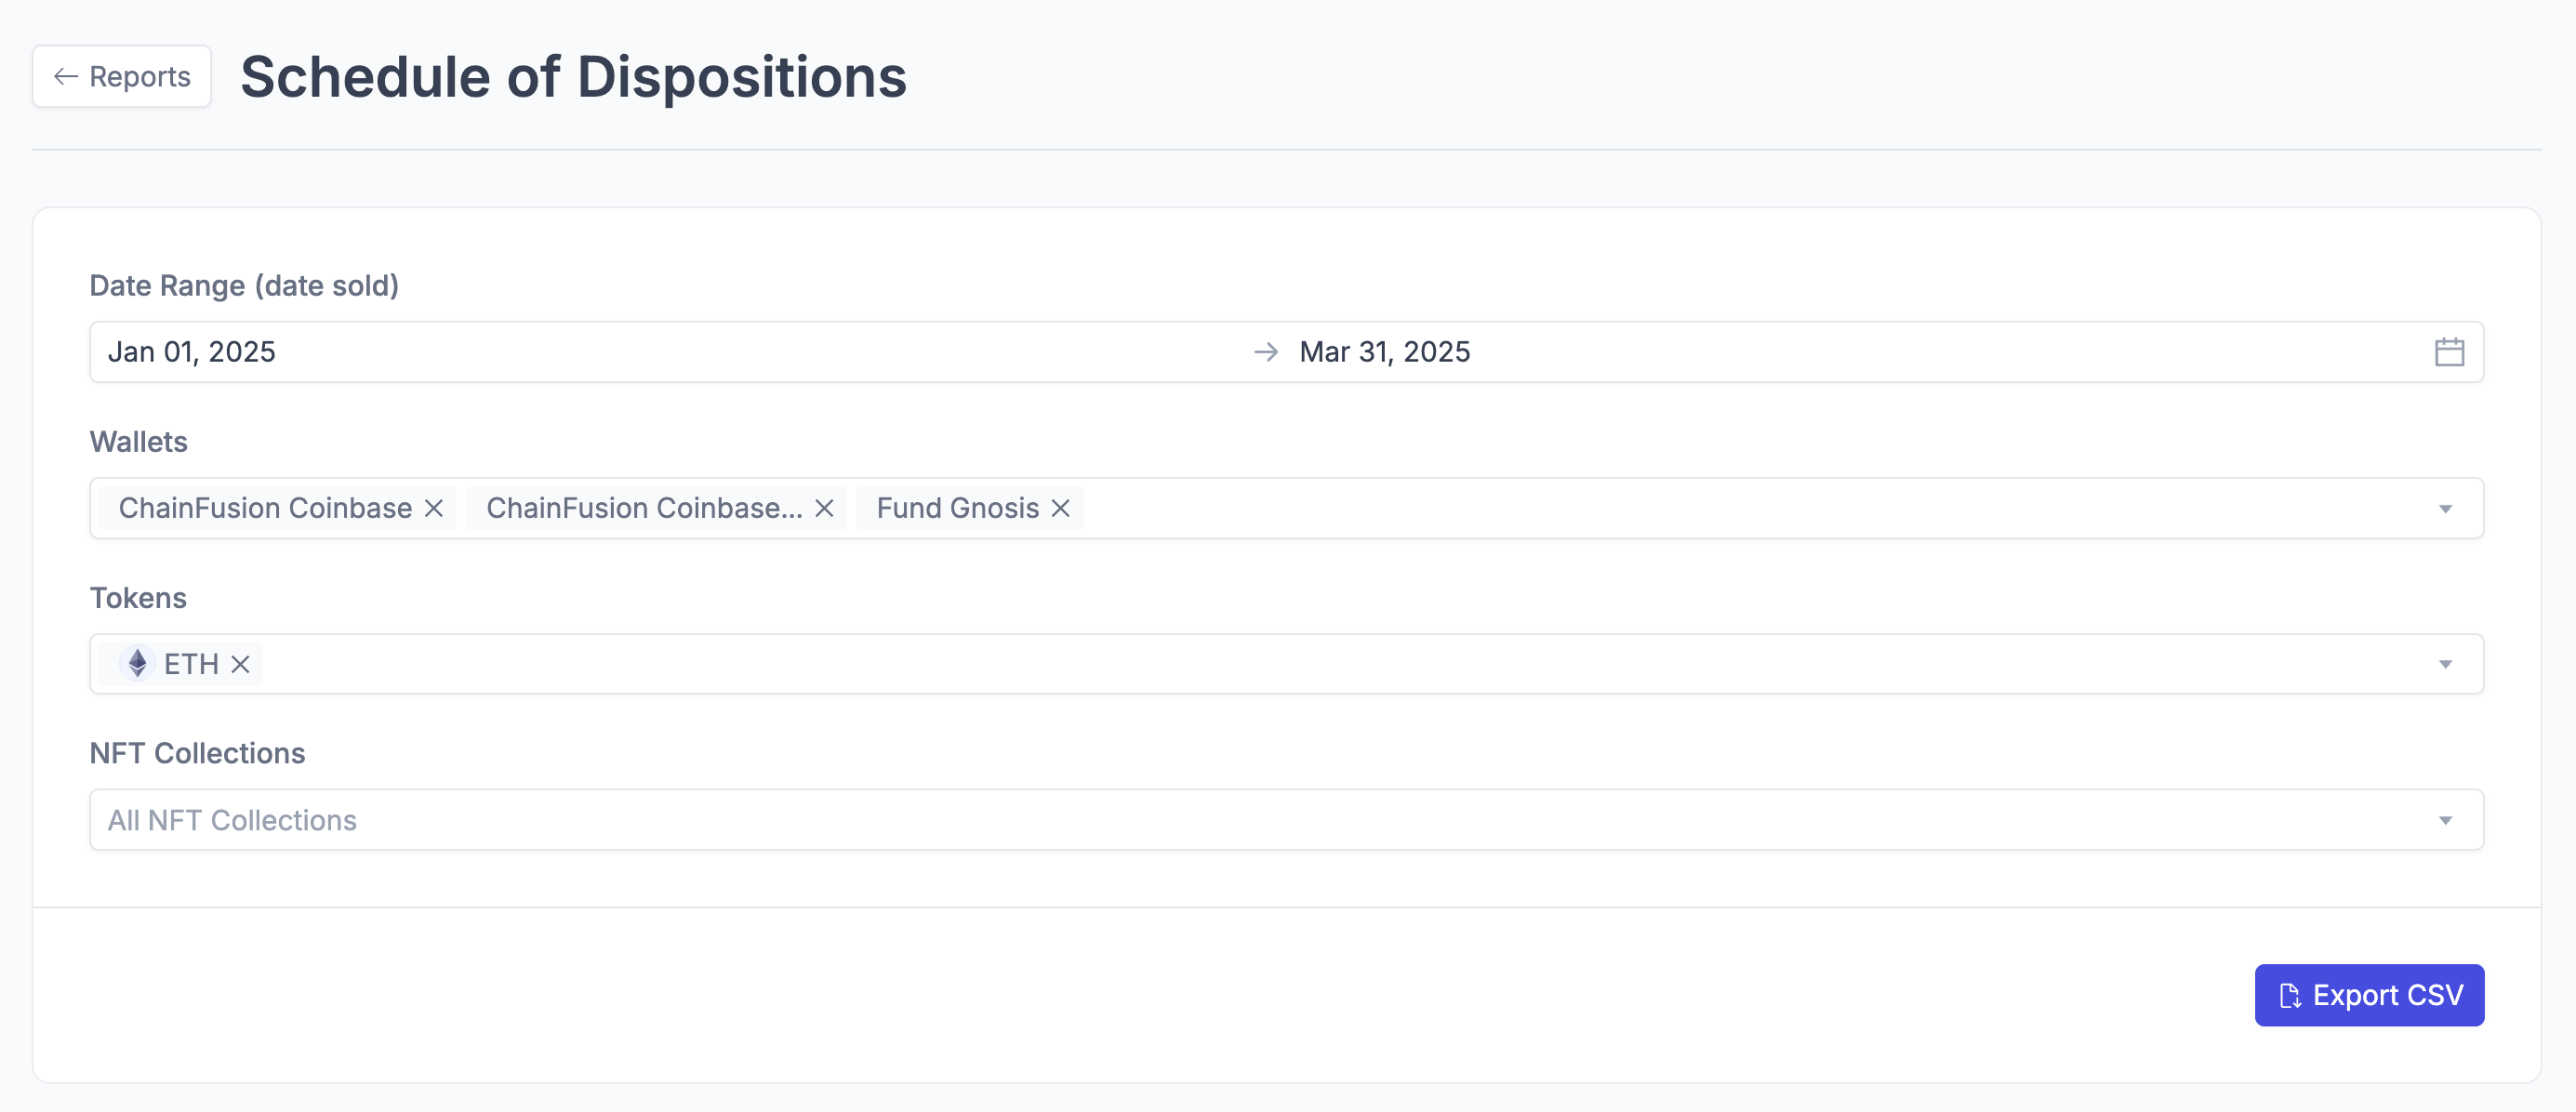Edit the end date Mar 31, 2025

click(1384, 352)
